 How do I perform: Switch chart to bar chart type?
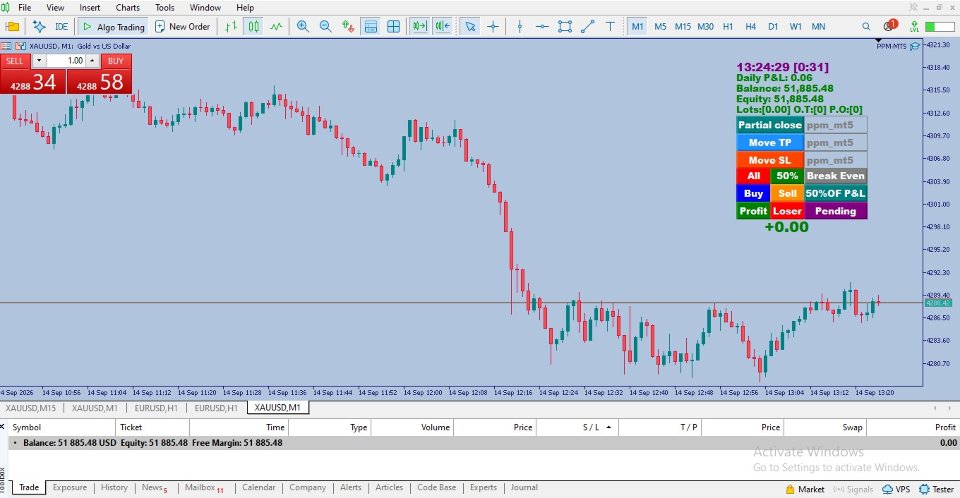(x=231, y=26)
